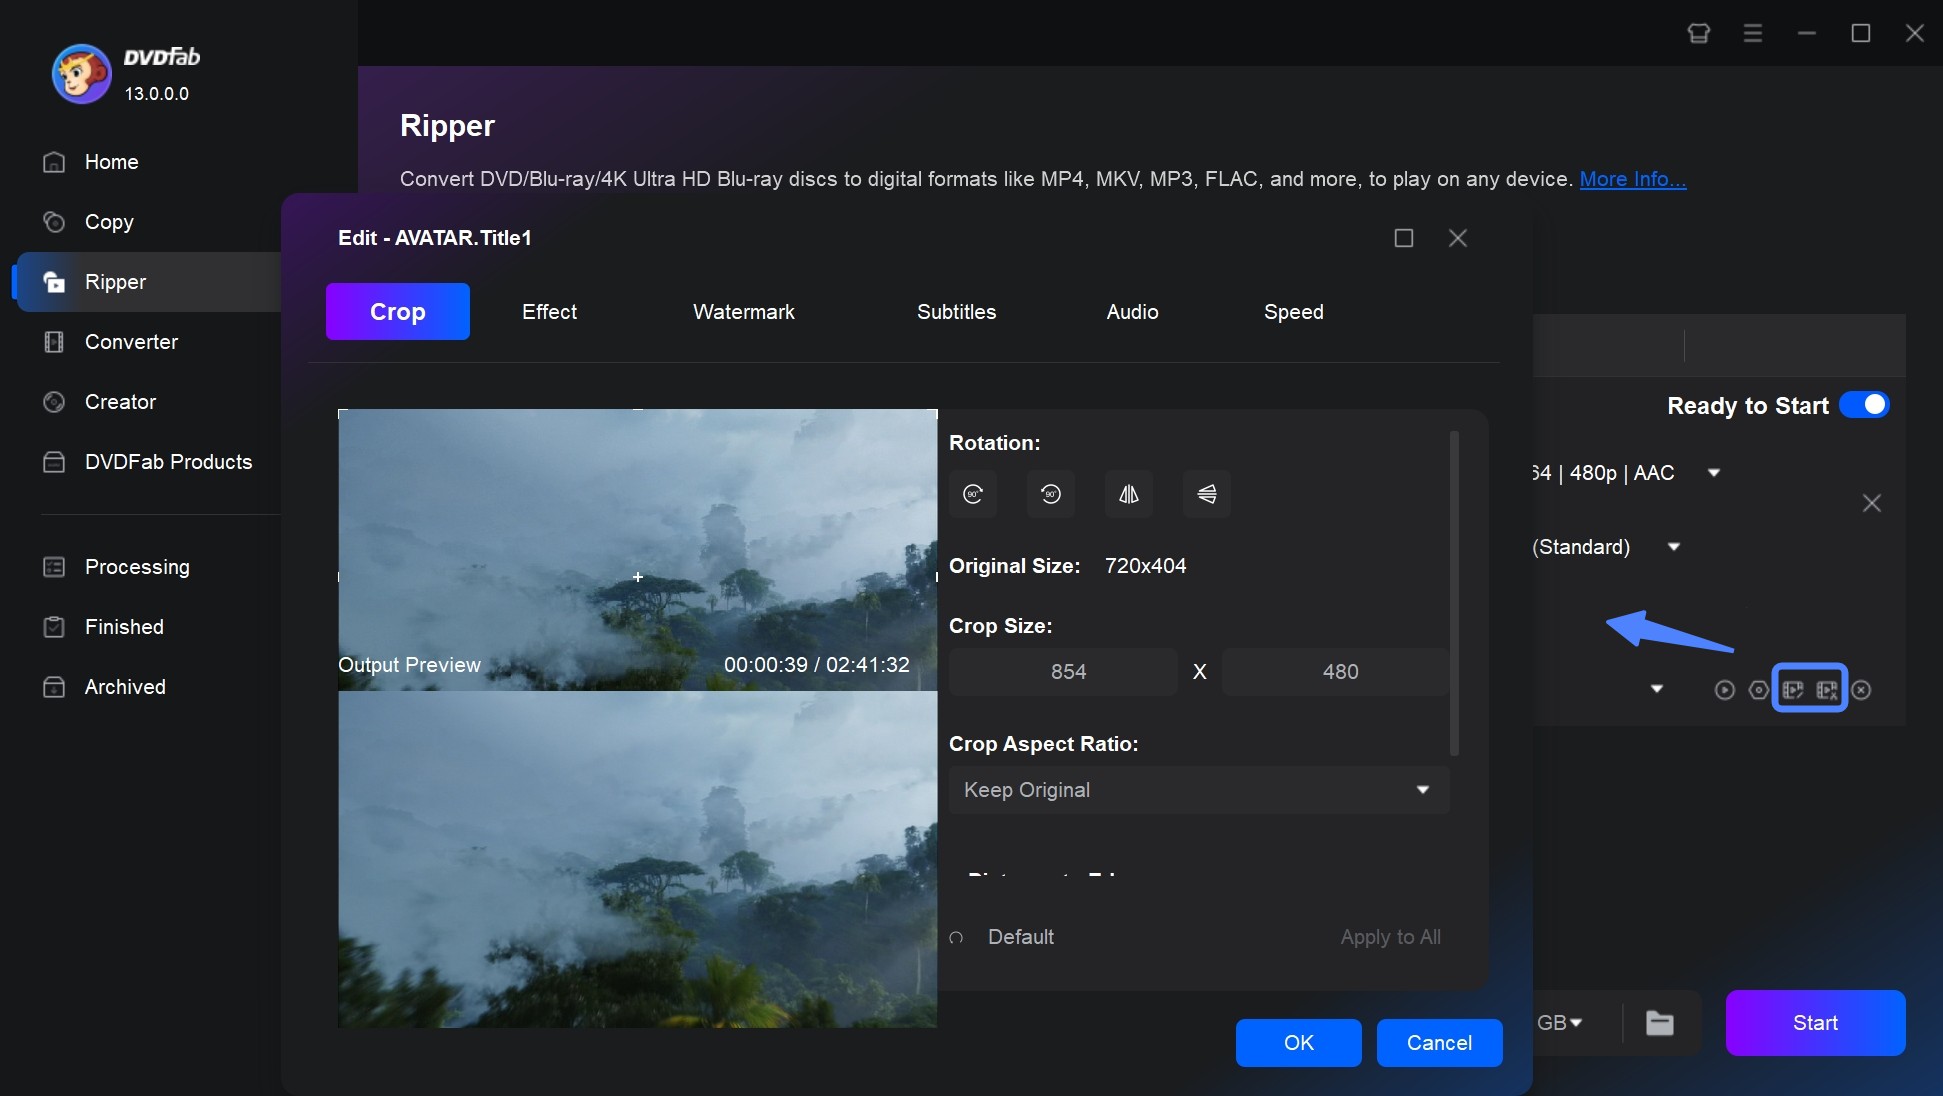Image resolution: width=1943 pixels, height=1096 pixels.
Task: Click the More Info link
Action: coord(1631,176)
